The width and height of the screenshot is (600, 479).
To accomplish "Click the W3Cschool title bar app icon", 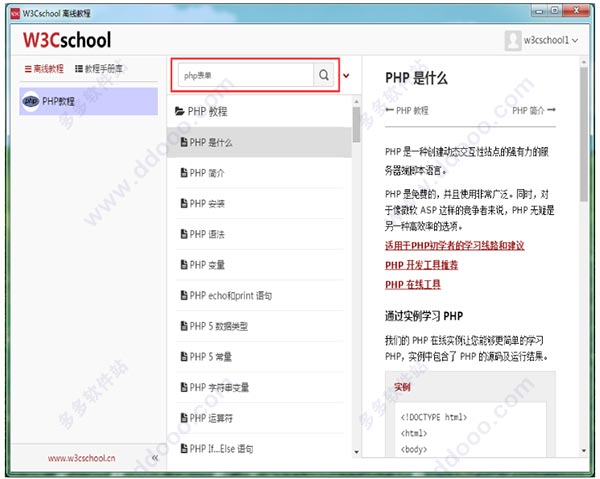I will [x=15, y=14].
